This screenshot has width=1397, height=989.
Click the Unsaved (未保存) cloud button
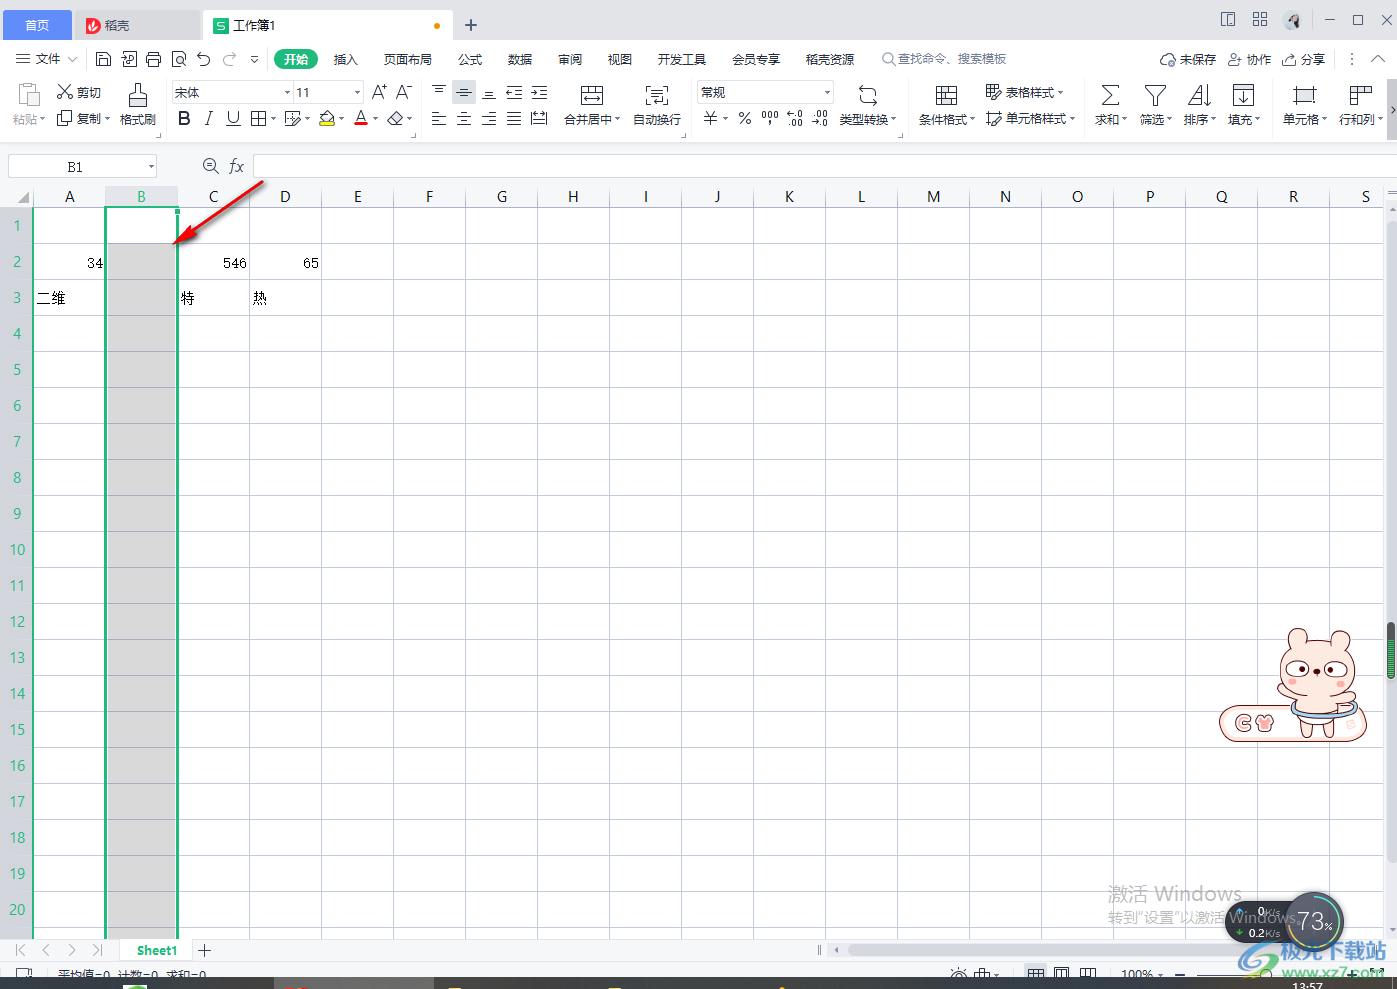pyautogui.click(x=1188, y=59)
